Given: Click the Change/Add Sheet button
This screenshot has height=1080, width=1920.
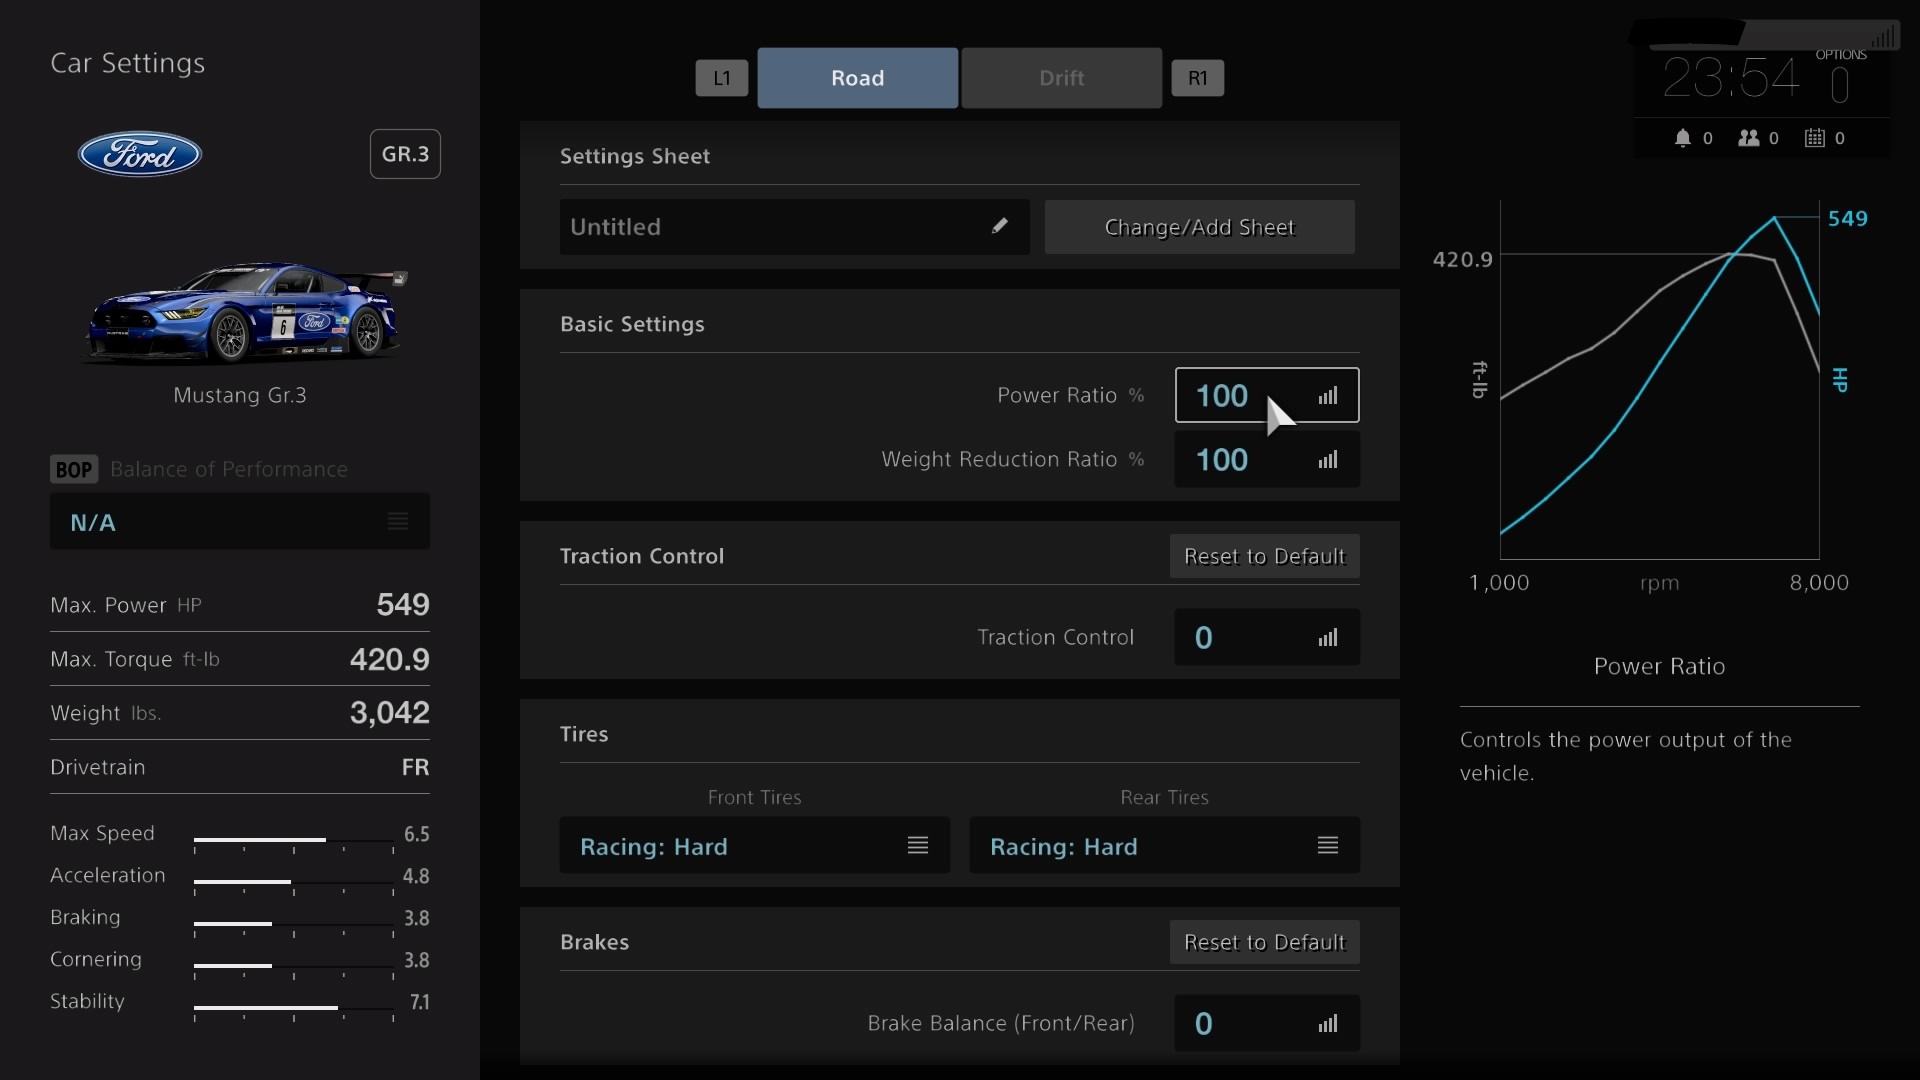Looking at the screenshot, I should click(x=1199, y=227).
